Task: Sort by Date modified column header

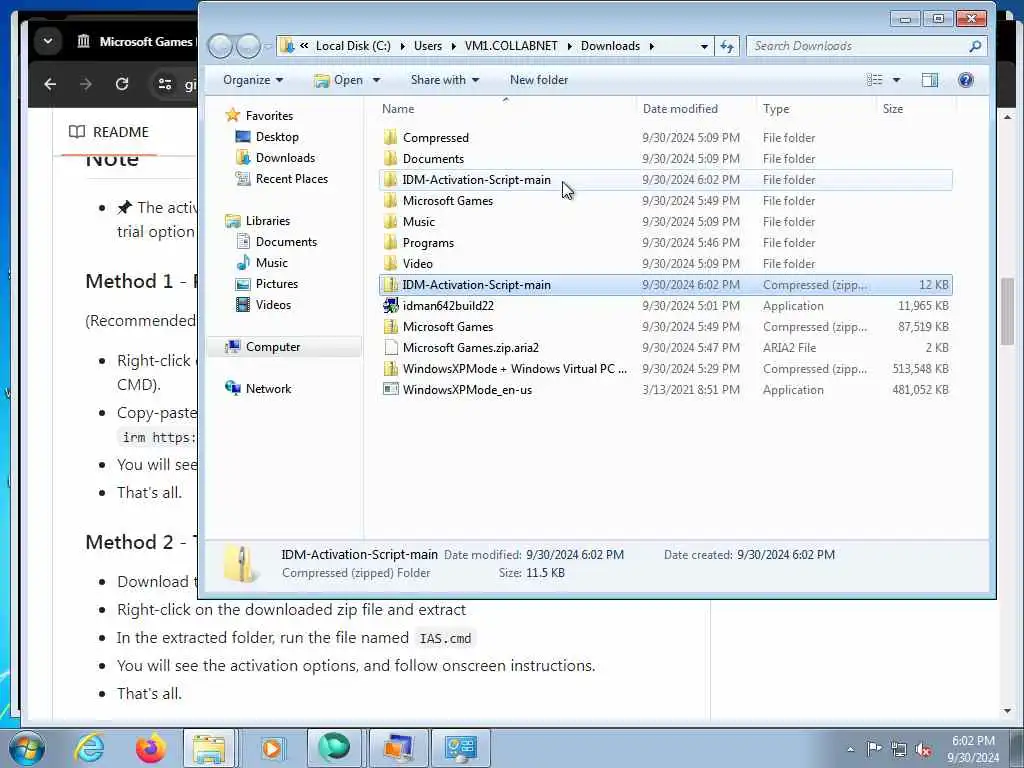Action: pyautogui.click(x=696, y=109)
